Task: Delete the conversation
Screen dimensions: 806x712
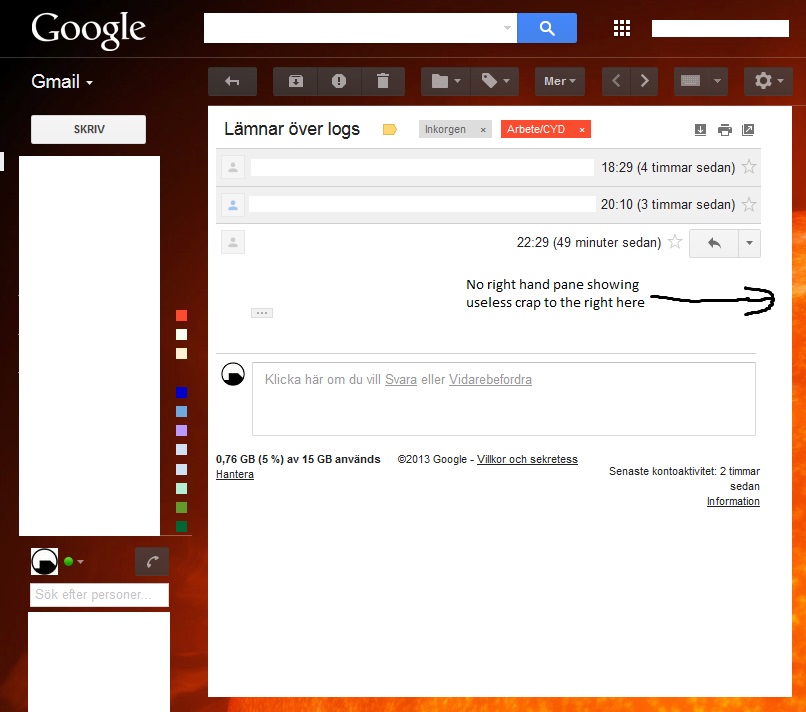Action: pyautogui.click(x=384, y=82)
